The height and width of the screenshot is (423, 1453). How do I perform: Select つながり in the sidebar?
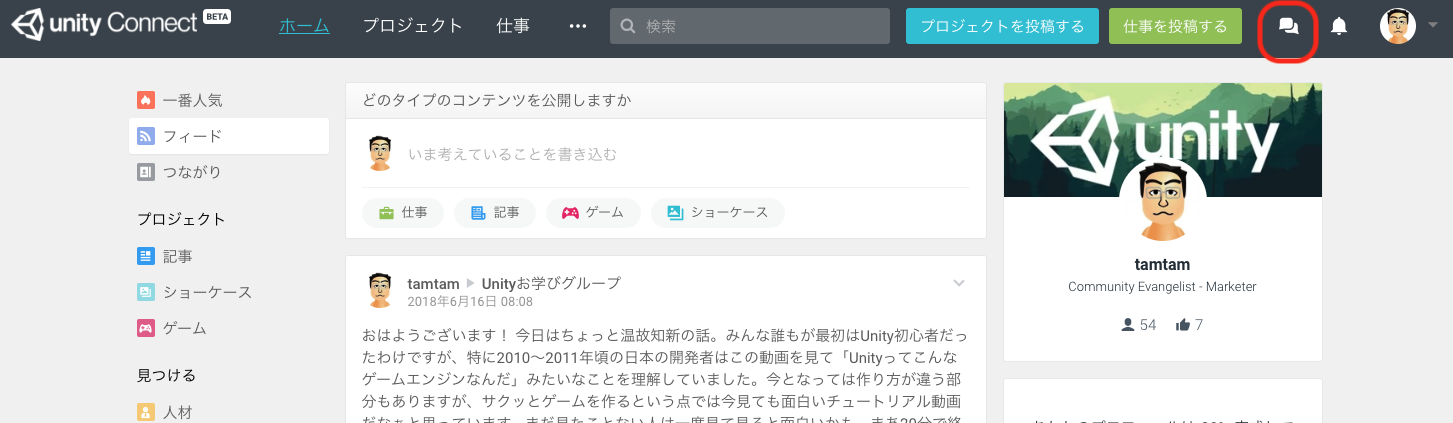click(x=229, y=172)
